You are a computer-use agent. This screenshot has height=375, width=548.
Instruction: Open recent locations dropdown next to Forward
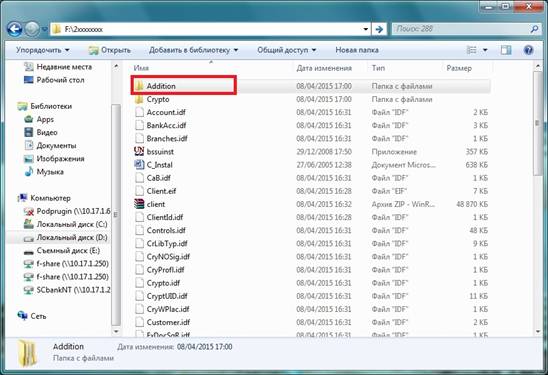(45, 29)
